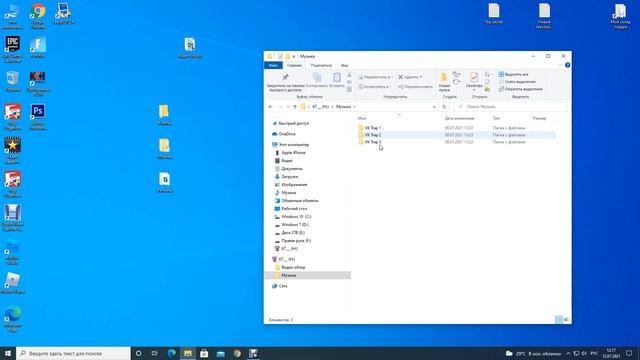Image resolution: width=640 pixels, height=360 pixels.
Task: Click the Explorer search box
Action: click(x=510, y=107)
